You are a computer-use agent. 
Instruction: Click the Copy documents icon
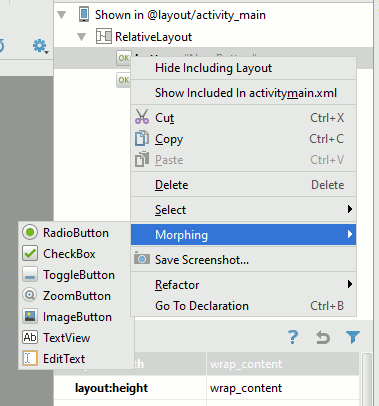[142, 138]
